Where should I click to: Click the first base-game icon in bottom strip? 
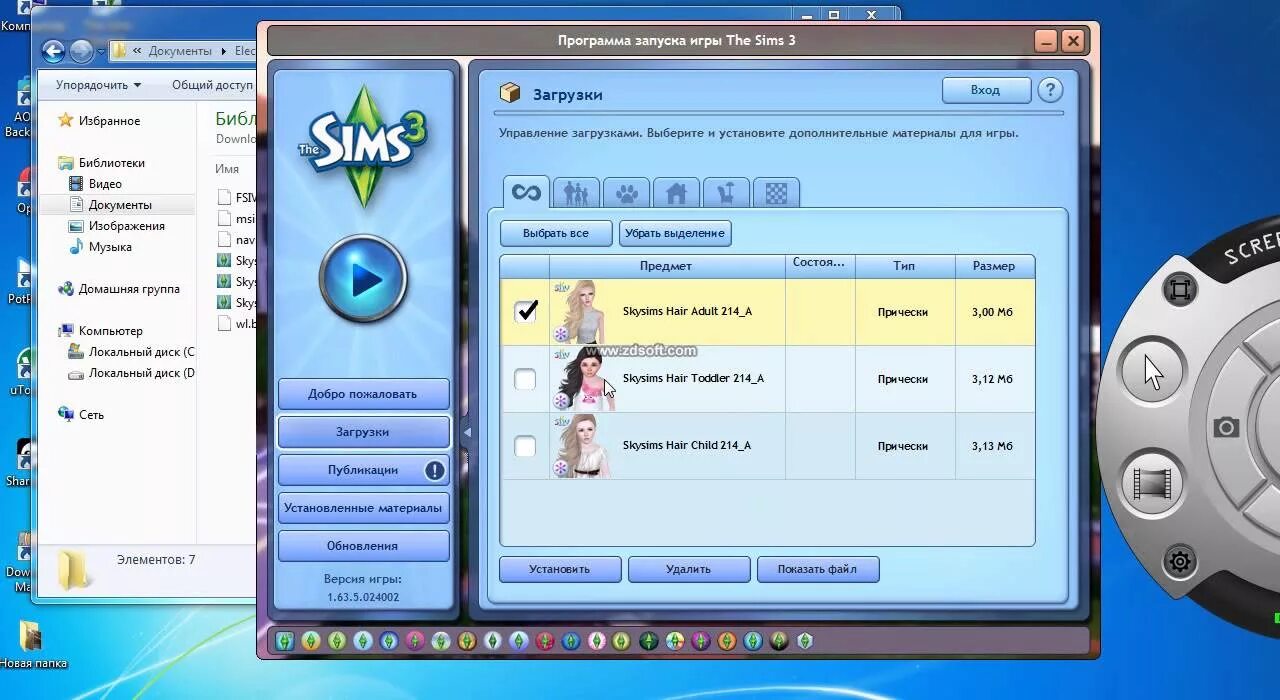(285, 641)
